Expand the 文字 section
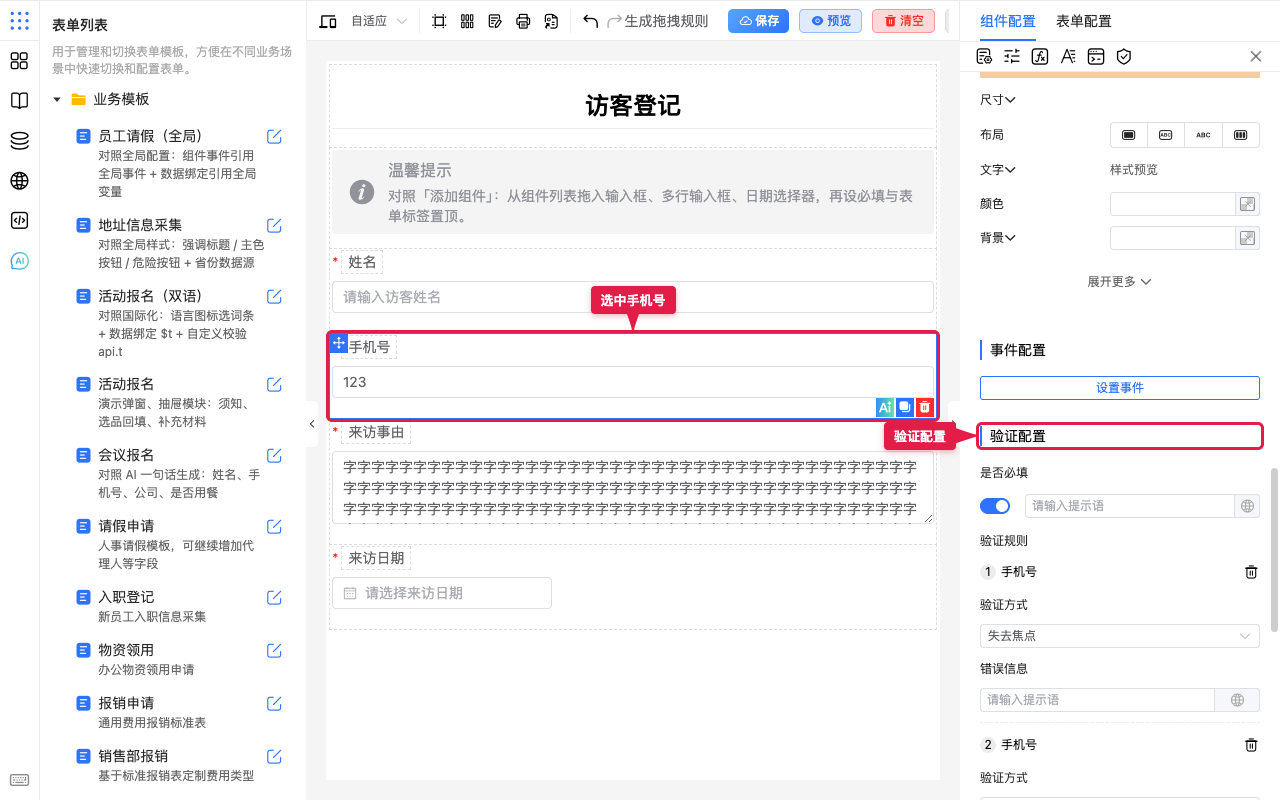1280x800 pixels. coord(998,170)
